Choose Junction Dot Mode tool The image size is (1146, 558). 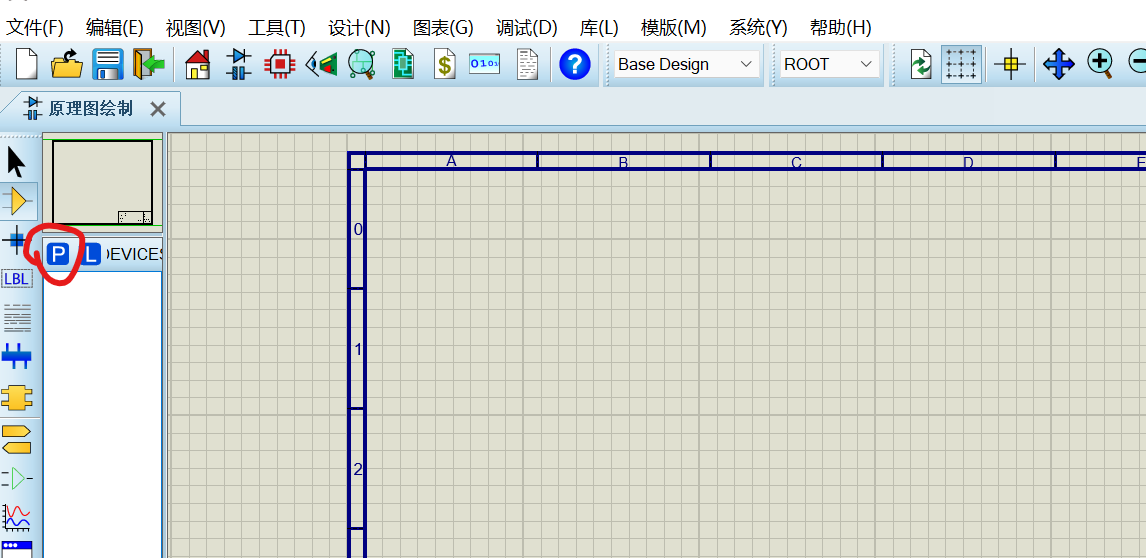click(x=16, y=239)
